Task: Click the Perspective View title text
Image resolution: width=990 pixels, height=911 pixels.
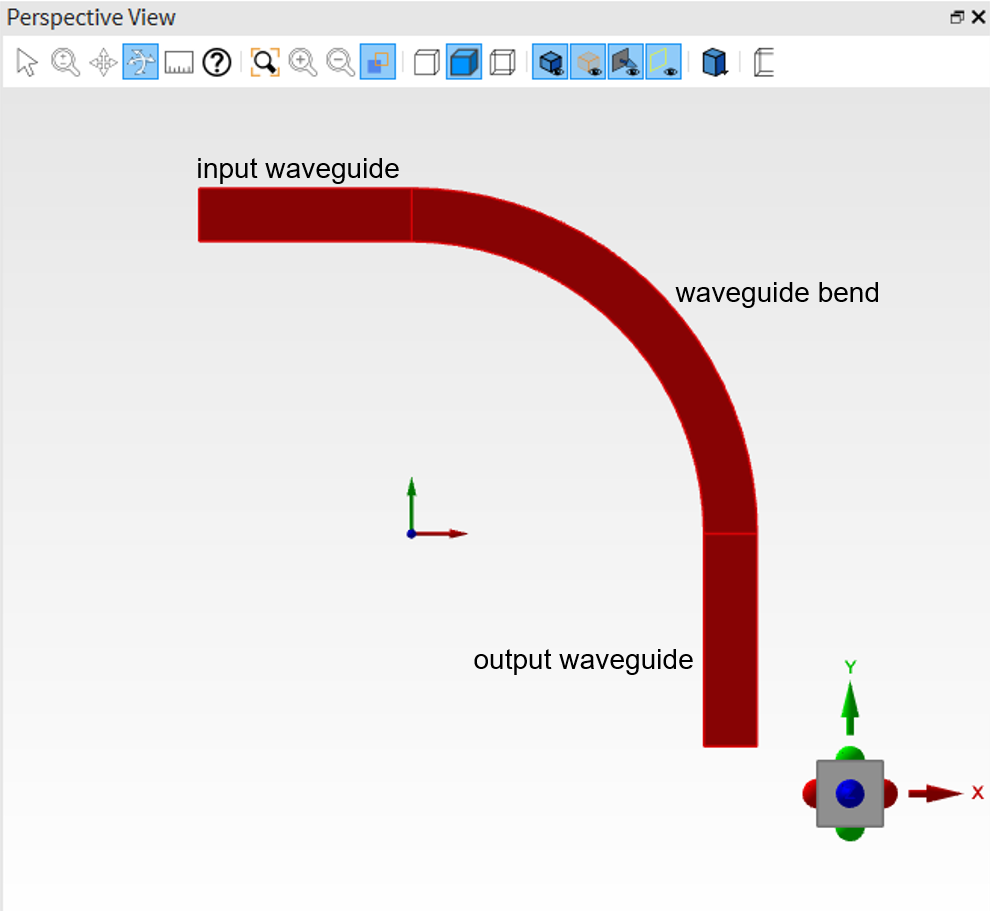Action: pos(91,18)
